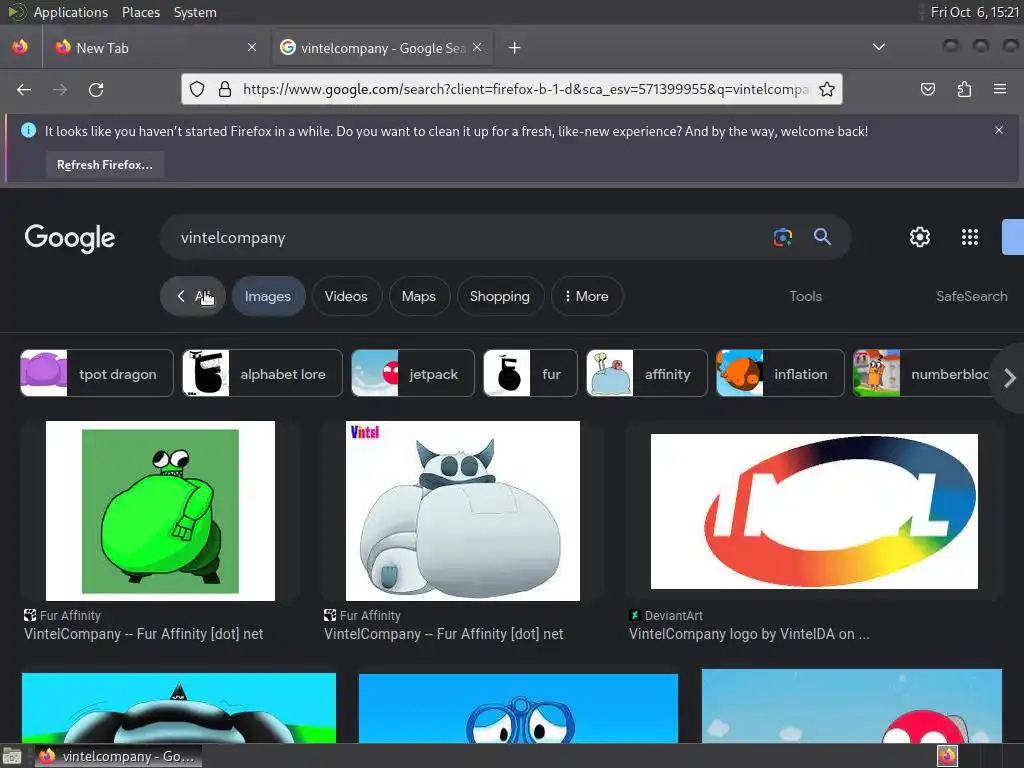Screen dimensions: 1024x768
Task: Select the alphabet lore suggestion chip
Action: point(262,374)
